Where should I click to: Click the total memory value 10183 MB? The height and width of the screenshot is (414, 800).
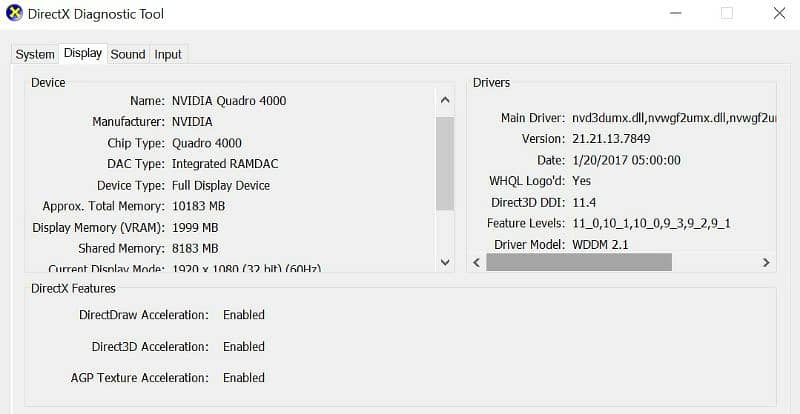coord(198,206)
